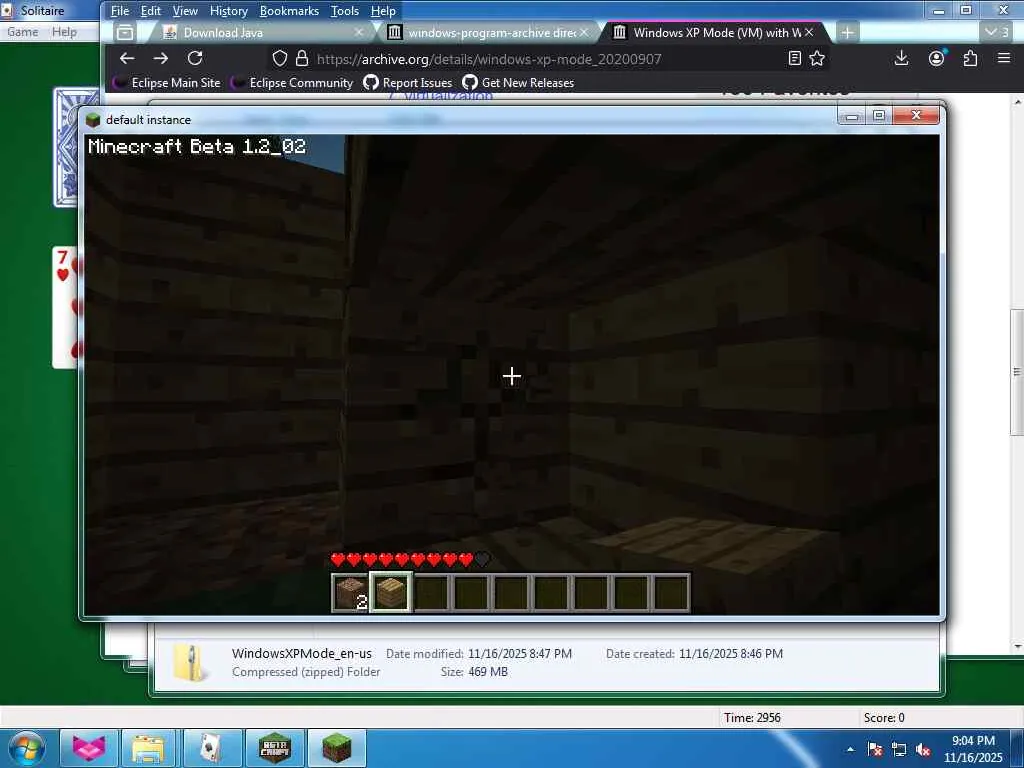Close the Windows XP Mode tab

tap(809, 32)
